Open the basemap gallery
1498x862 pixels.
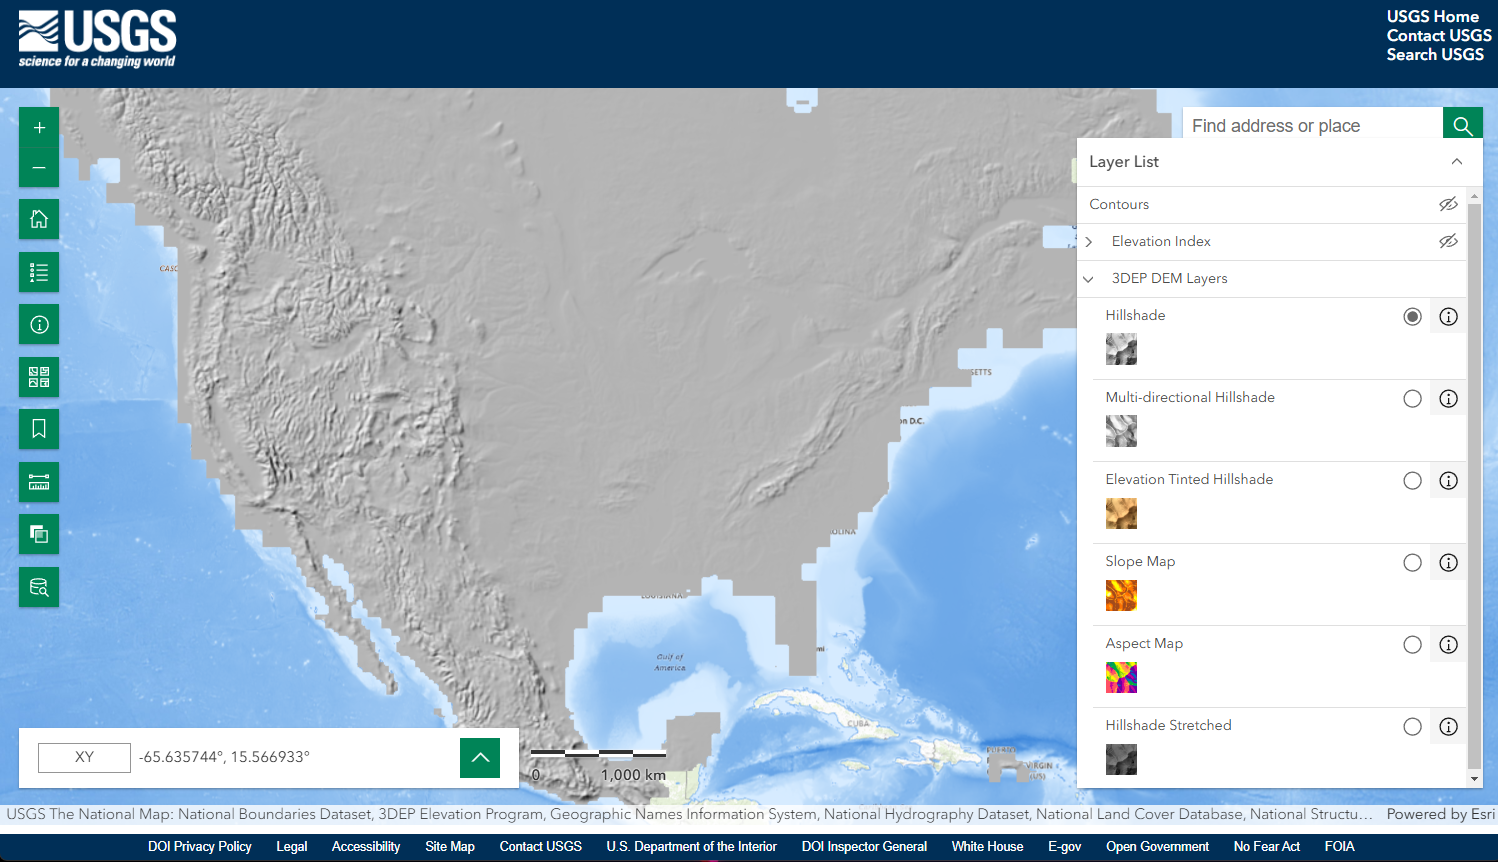point(39,377)
